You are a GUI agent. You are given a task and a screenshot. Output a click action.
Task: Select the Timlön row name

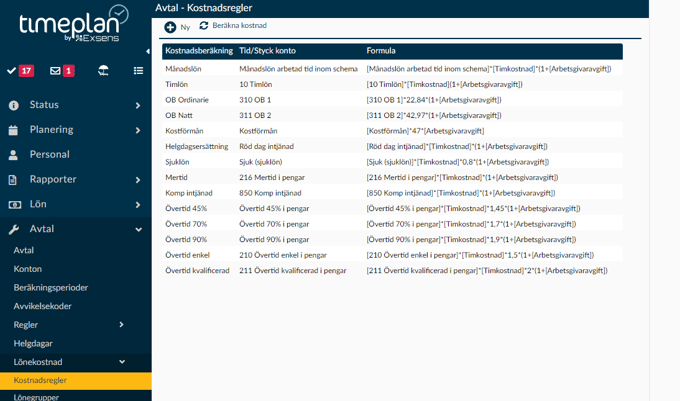click(x=177, y=84)
